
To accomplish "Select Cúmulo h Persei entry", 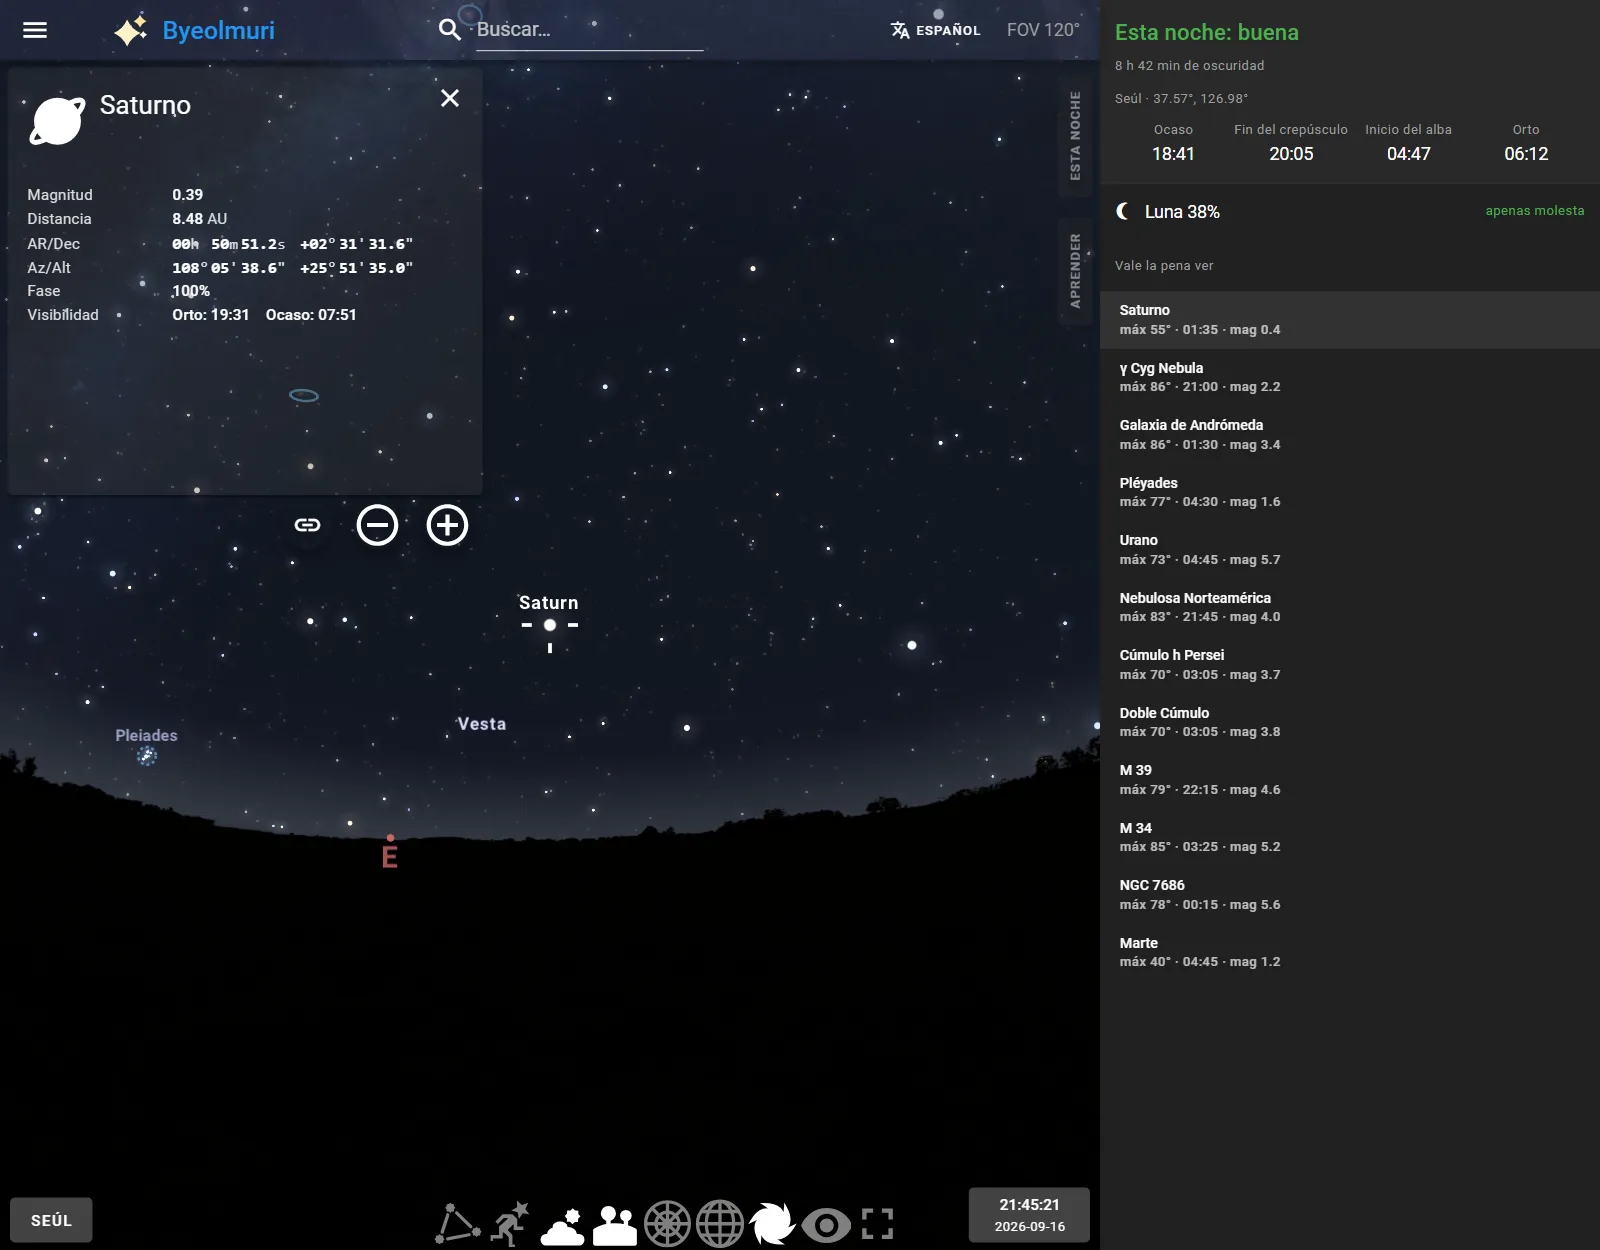I will point(1350,665).
